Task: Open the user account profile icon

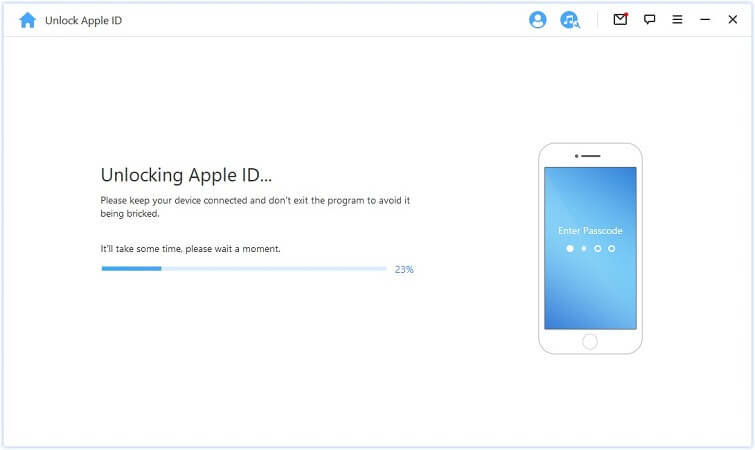Action: (537, 20)
